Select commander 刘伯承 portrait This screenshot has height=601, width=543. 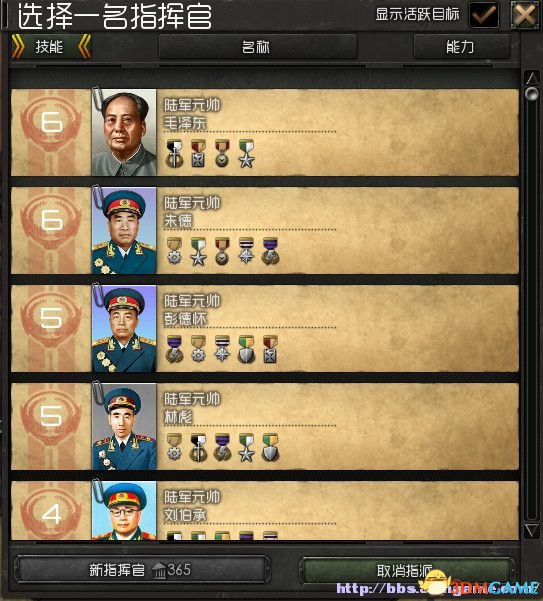coord(124,510)
